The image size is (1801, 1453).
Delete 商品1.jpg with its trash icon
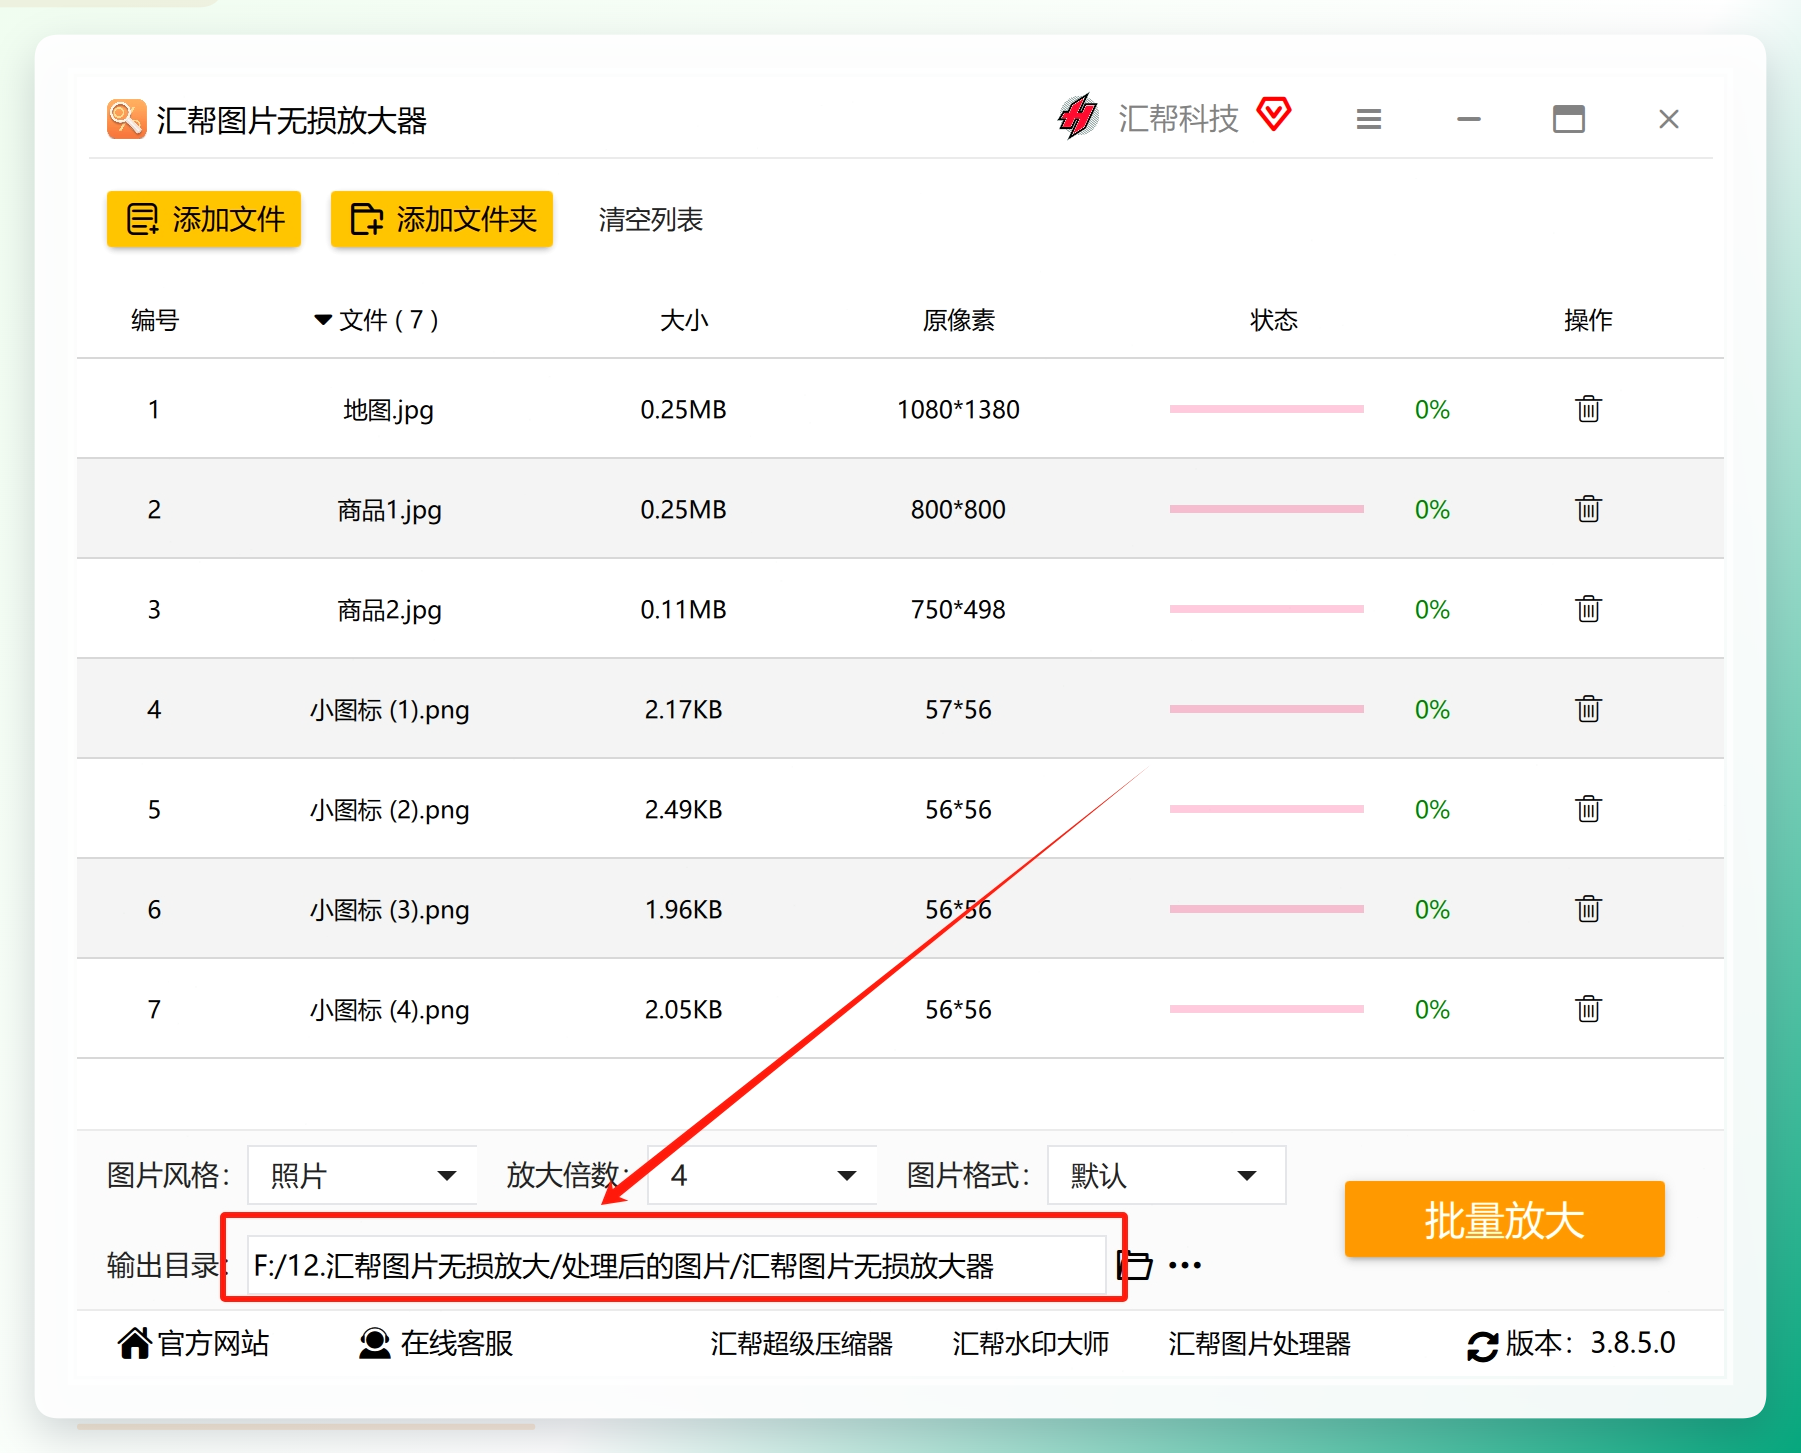click(x=1588, y=509)
